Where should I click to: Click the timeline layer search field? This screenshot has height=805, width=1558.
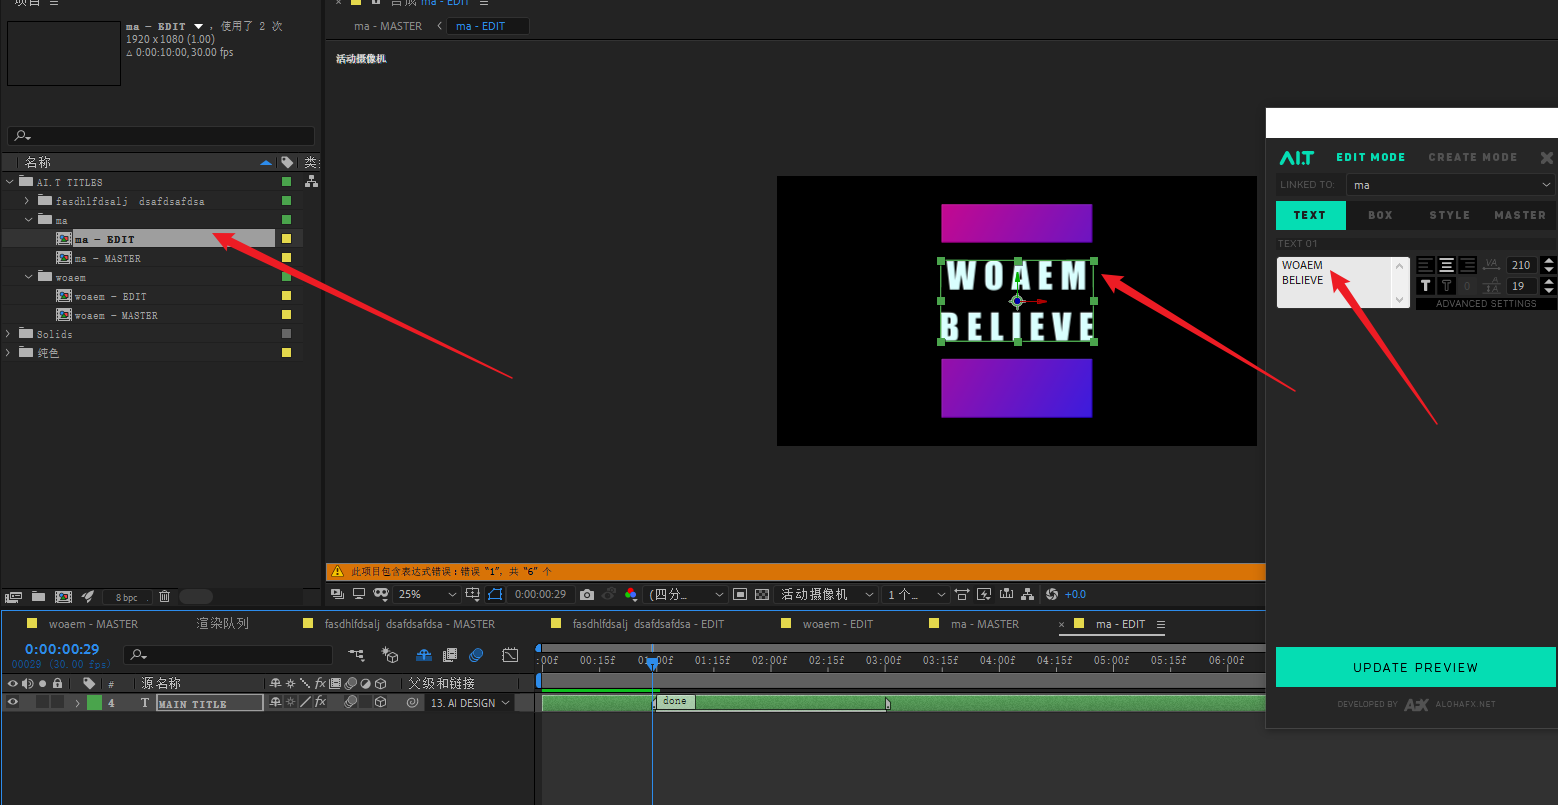(228, 655)
